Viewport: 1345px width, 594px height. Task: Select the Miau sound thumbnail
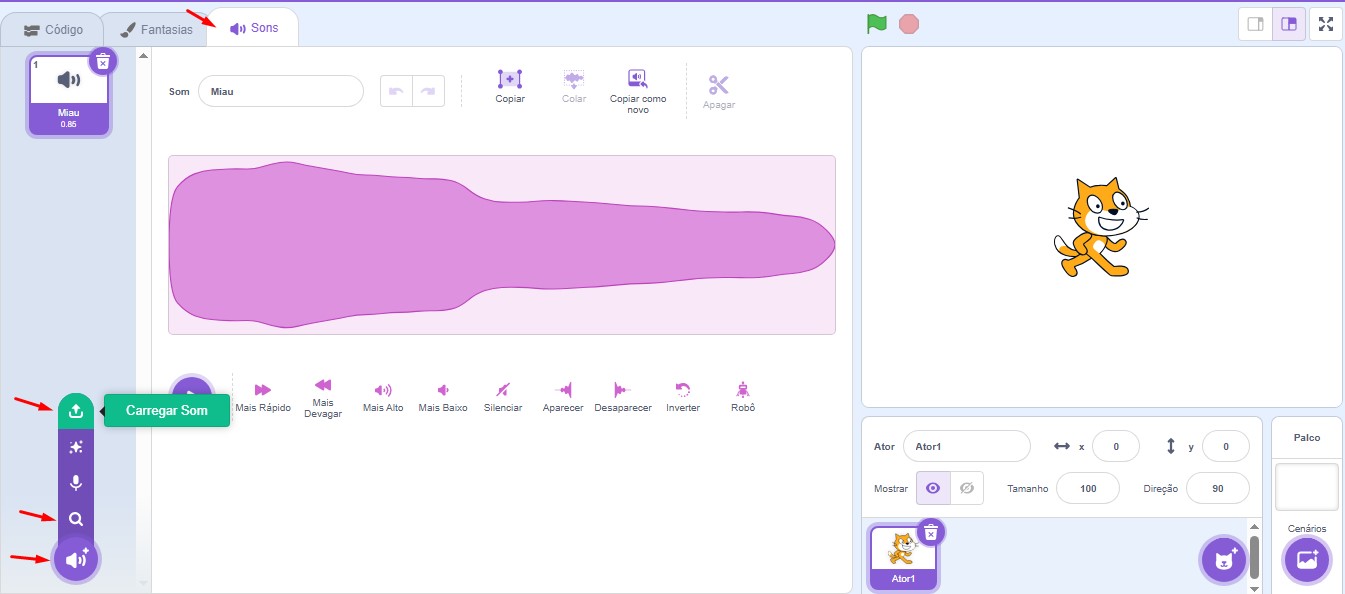69,94
